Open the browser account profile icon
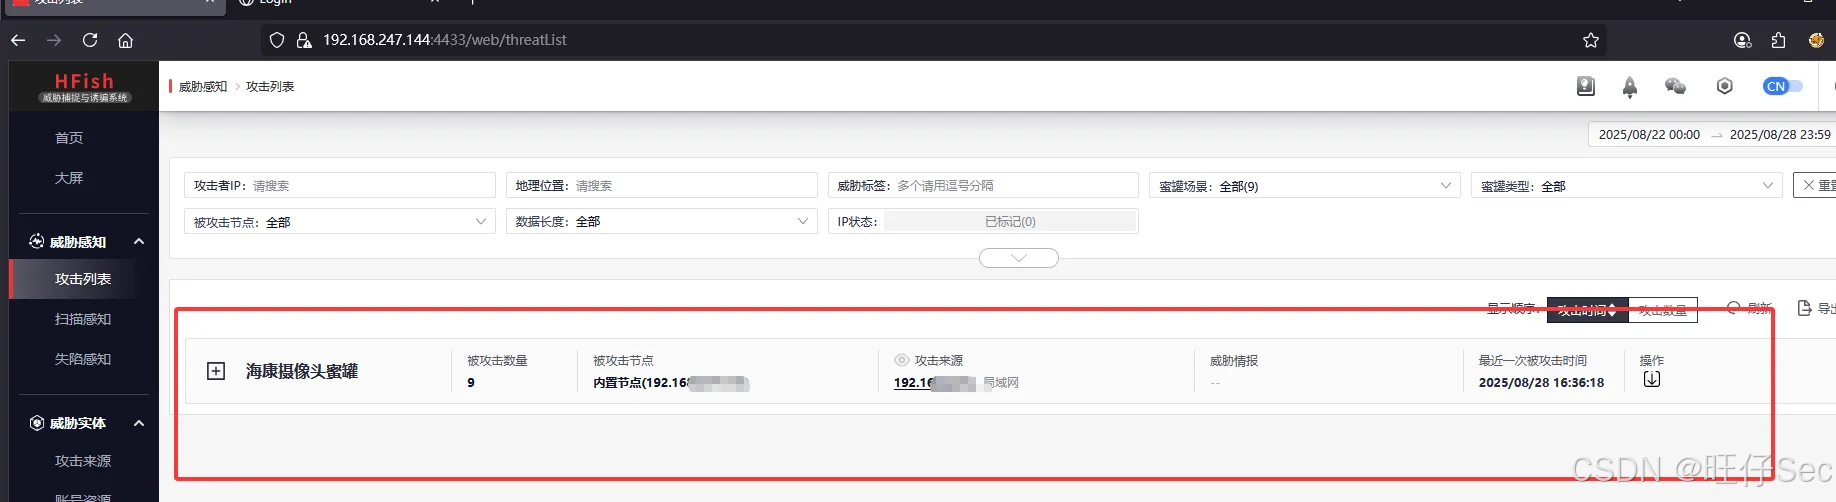This screenshot has height=502, width=1836. point(1742,40)
